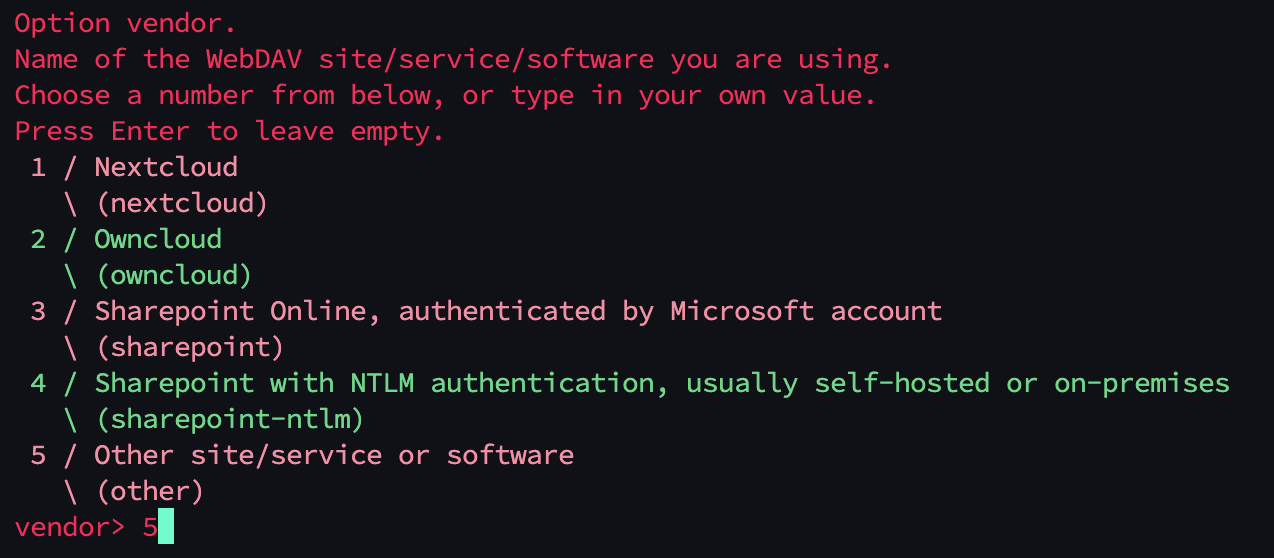Select the "Other site/service or software" option

[x=334, y=455]
